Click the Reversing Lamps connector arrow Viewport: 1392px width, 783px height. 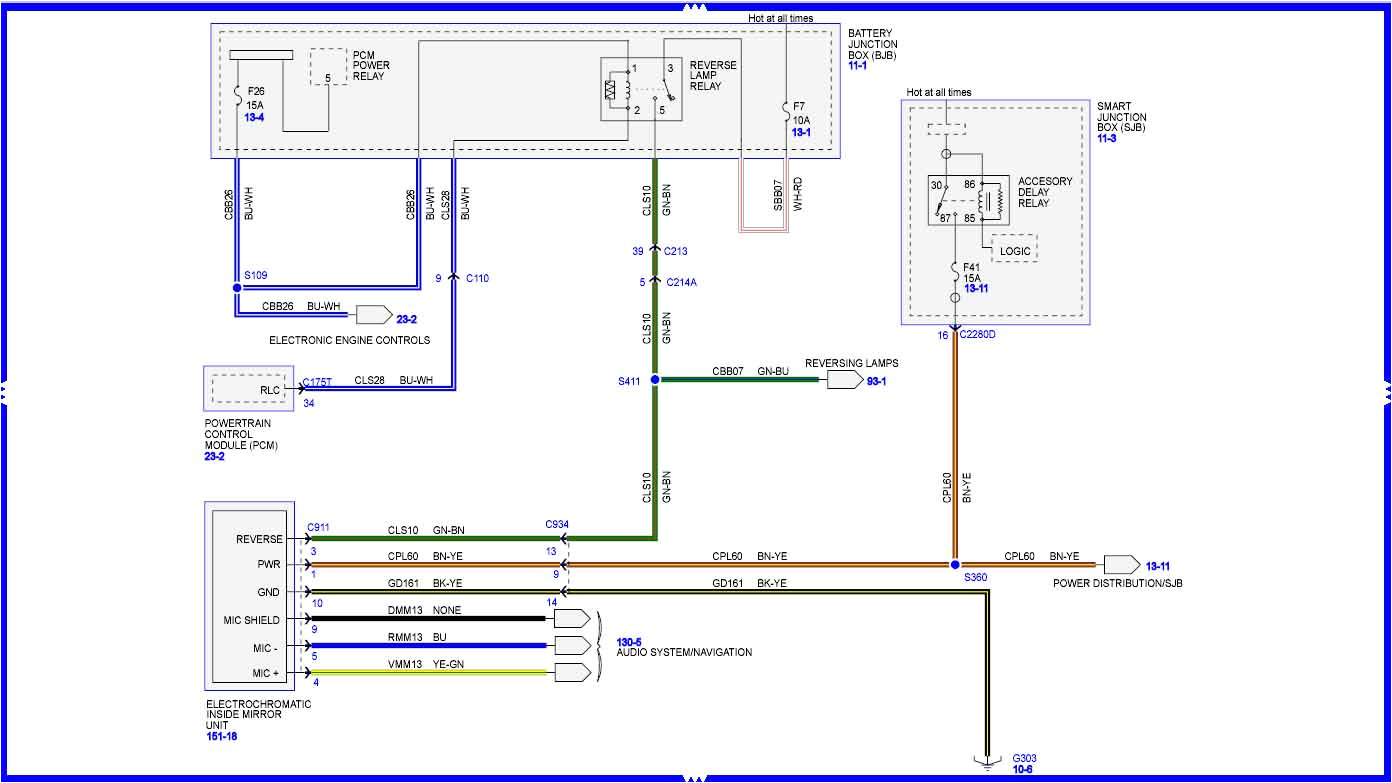pos(844,380)
